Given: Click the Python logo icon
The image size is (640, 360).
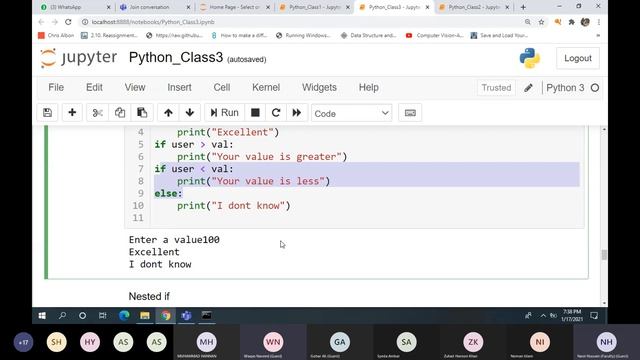Looking at the screenshot, I should tap(530, 58).
